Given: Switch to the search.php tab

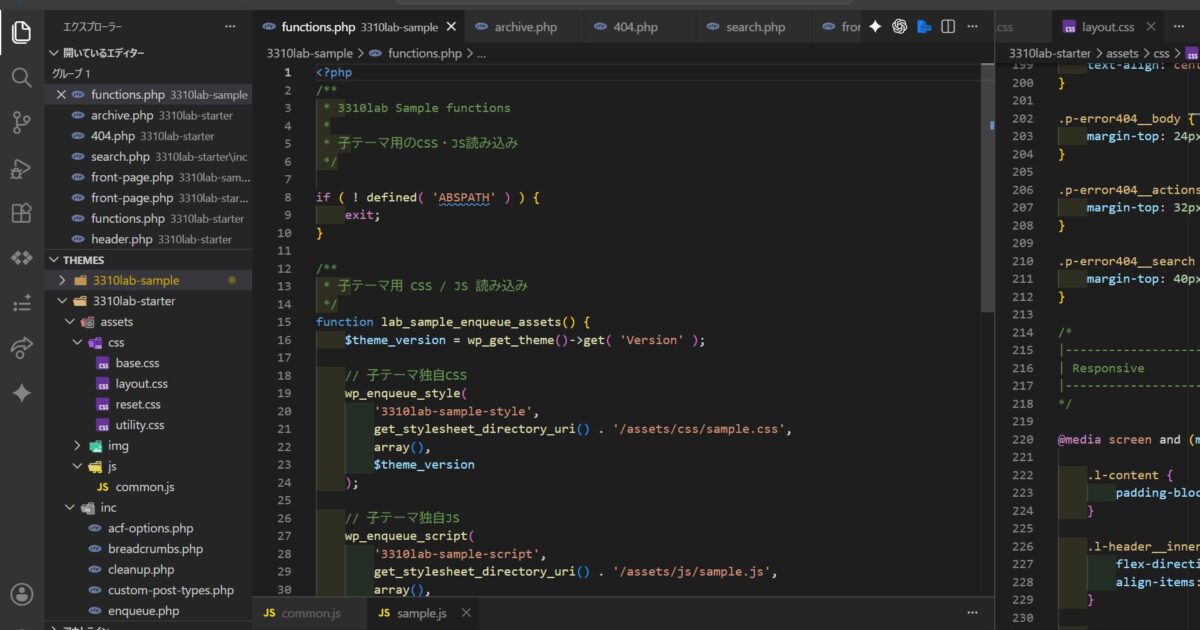Looking at the screenshot, I should (755, 27).
